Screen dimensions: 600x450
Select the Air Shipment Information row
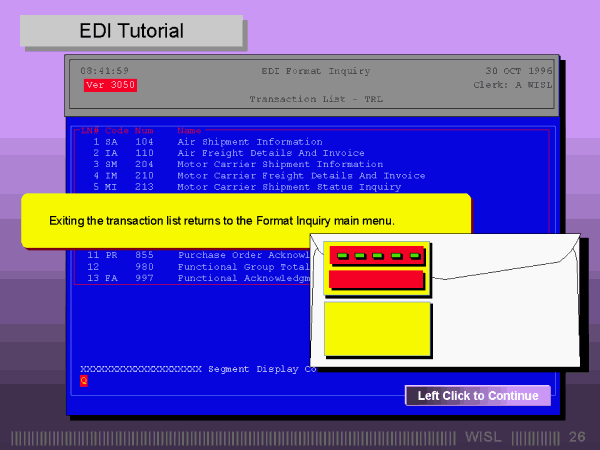249,142
